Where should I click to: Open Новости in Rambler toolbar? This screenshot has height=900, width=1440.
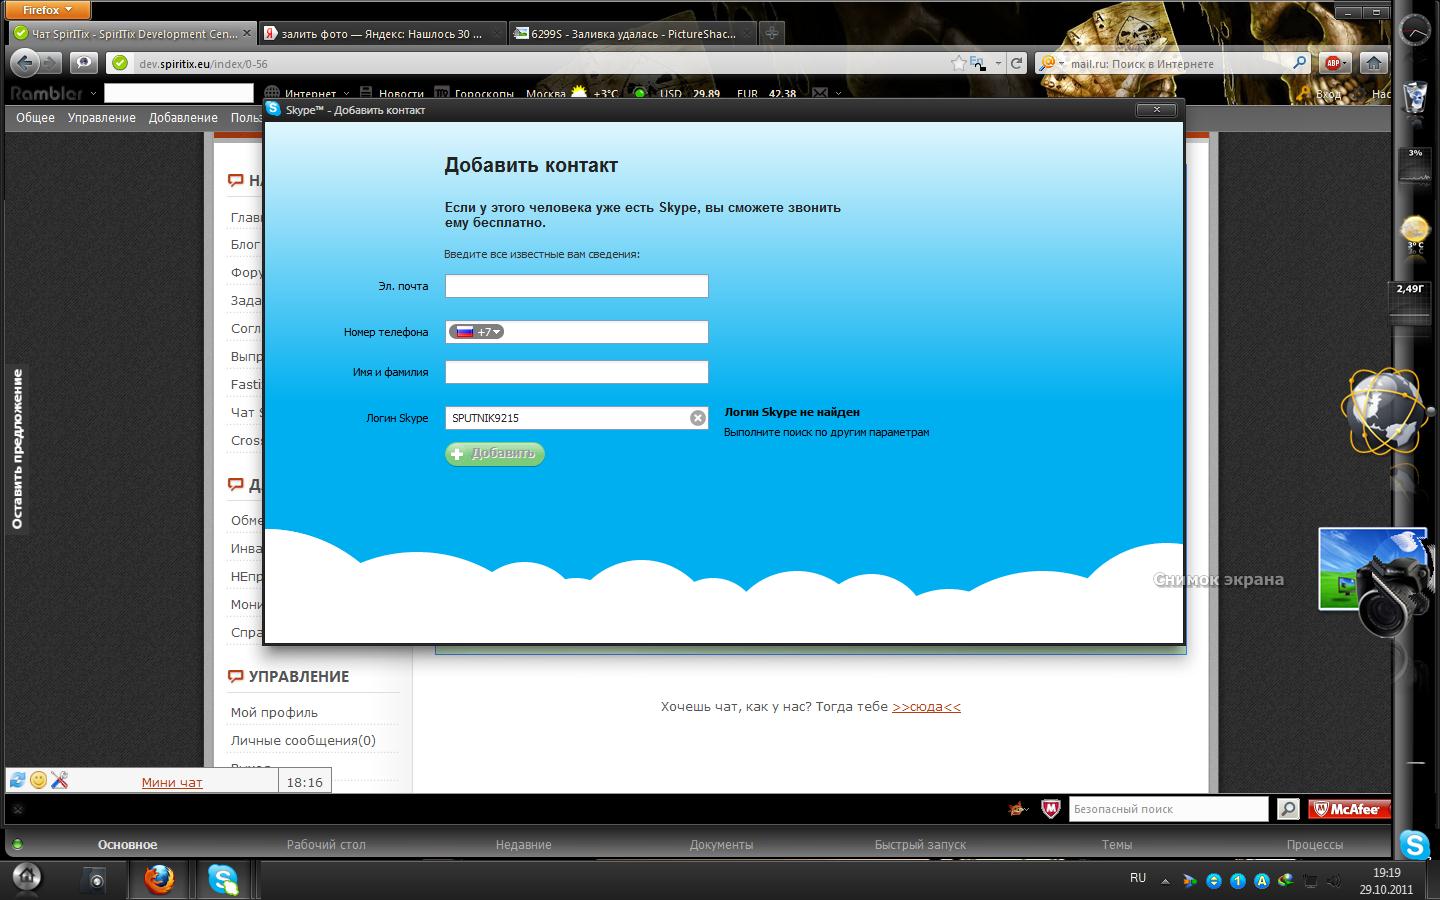(x=392, y=94)
